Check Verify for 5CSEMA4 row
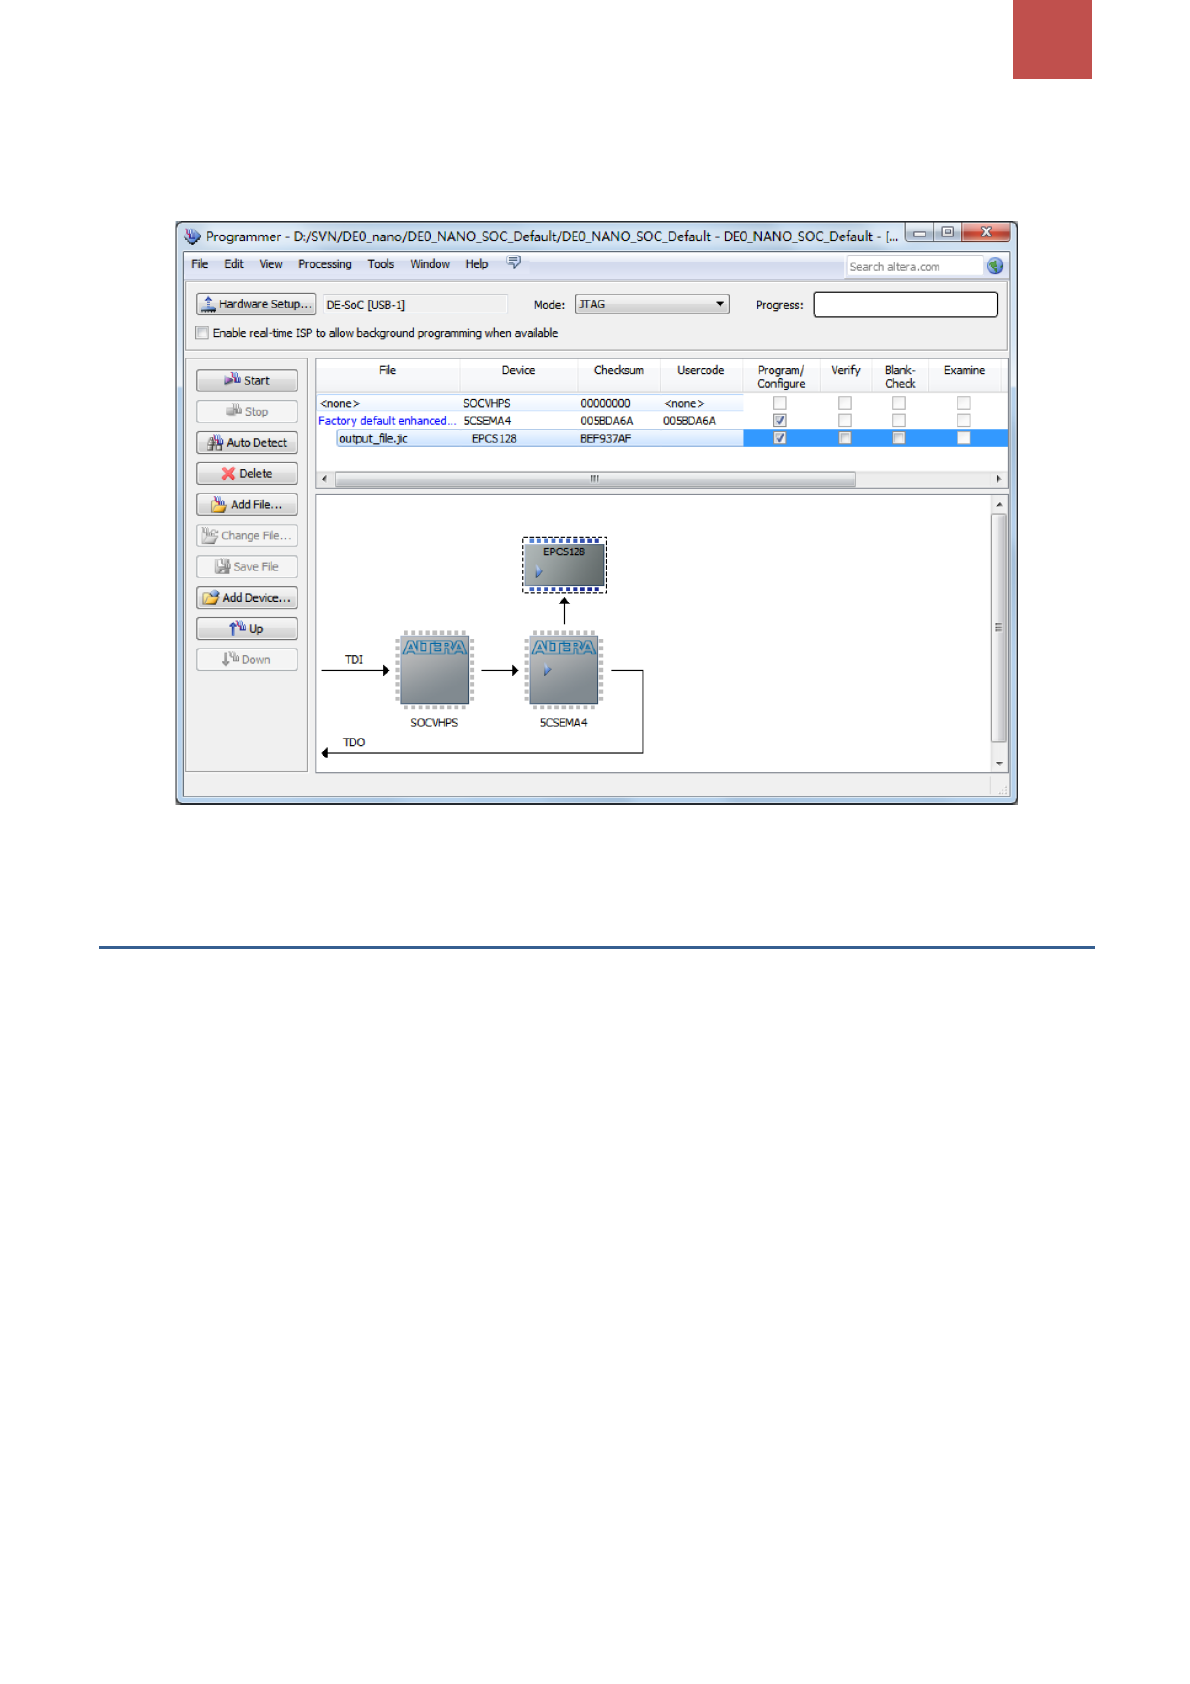1190x1684 pixels. 845,421
